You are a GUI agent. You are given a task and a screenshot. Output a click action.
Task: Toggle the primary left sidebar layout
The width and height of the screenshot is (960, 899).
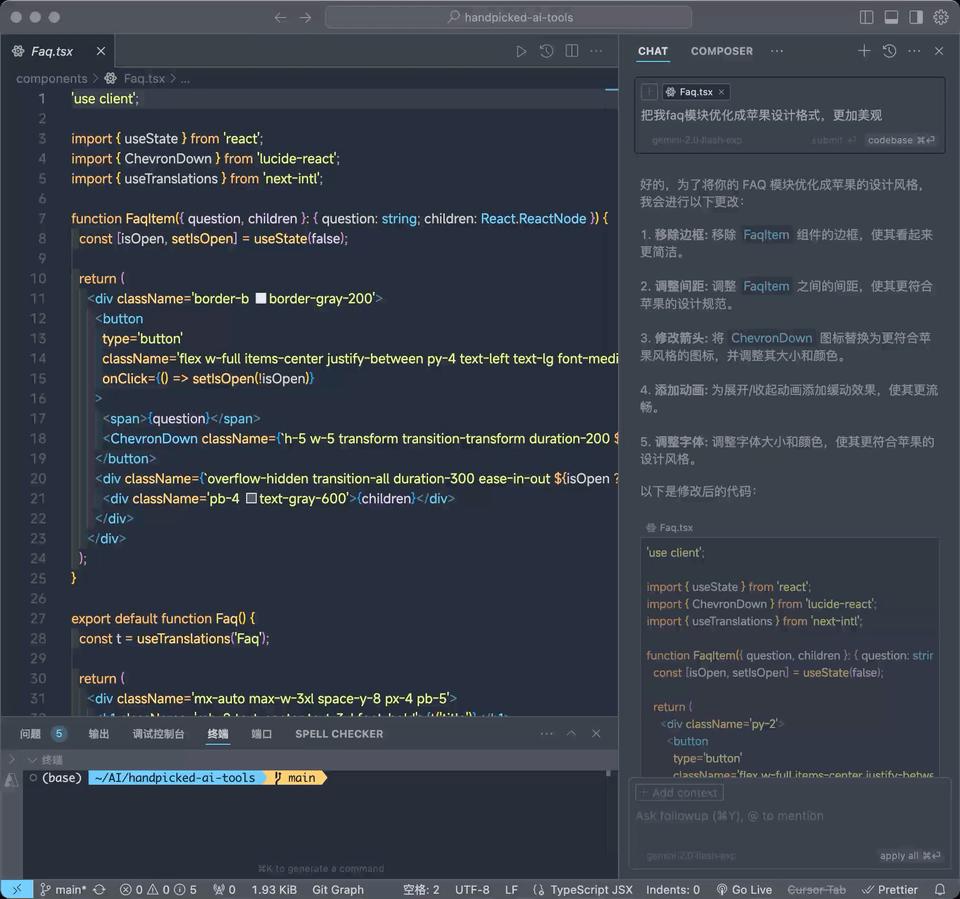[x=866, y=17]
